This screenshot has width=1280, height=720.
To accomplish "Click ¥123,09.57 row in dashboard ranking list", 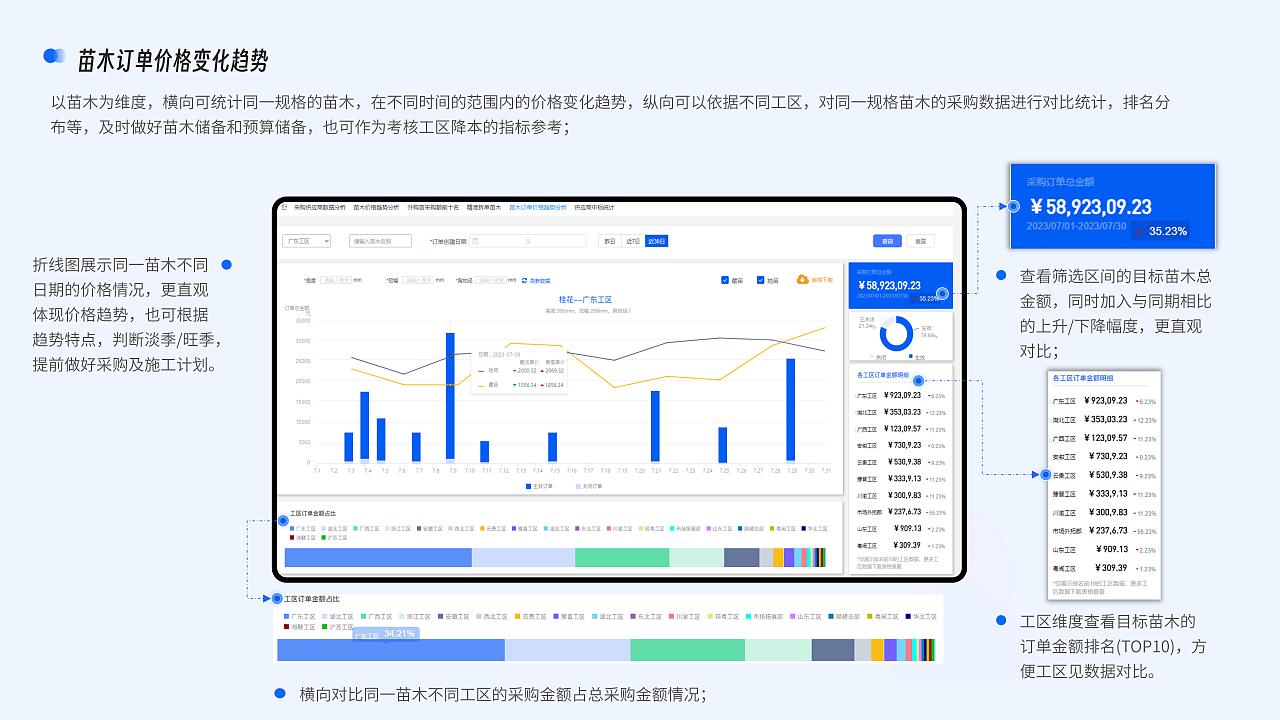I will [901, 429].
